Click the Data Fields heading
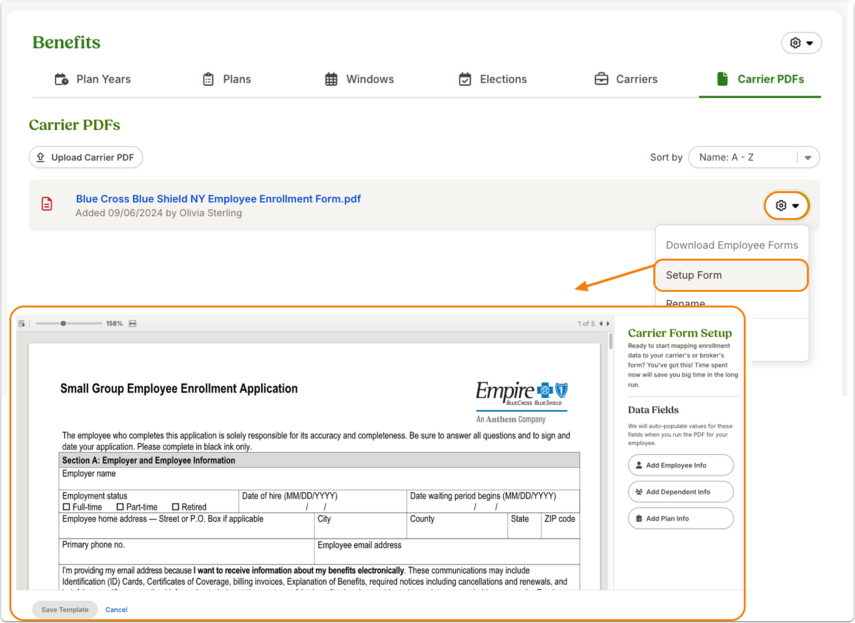 click(653, 409)
